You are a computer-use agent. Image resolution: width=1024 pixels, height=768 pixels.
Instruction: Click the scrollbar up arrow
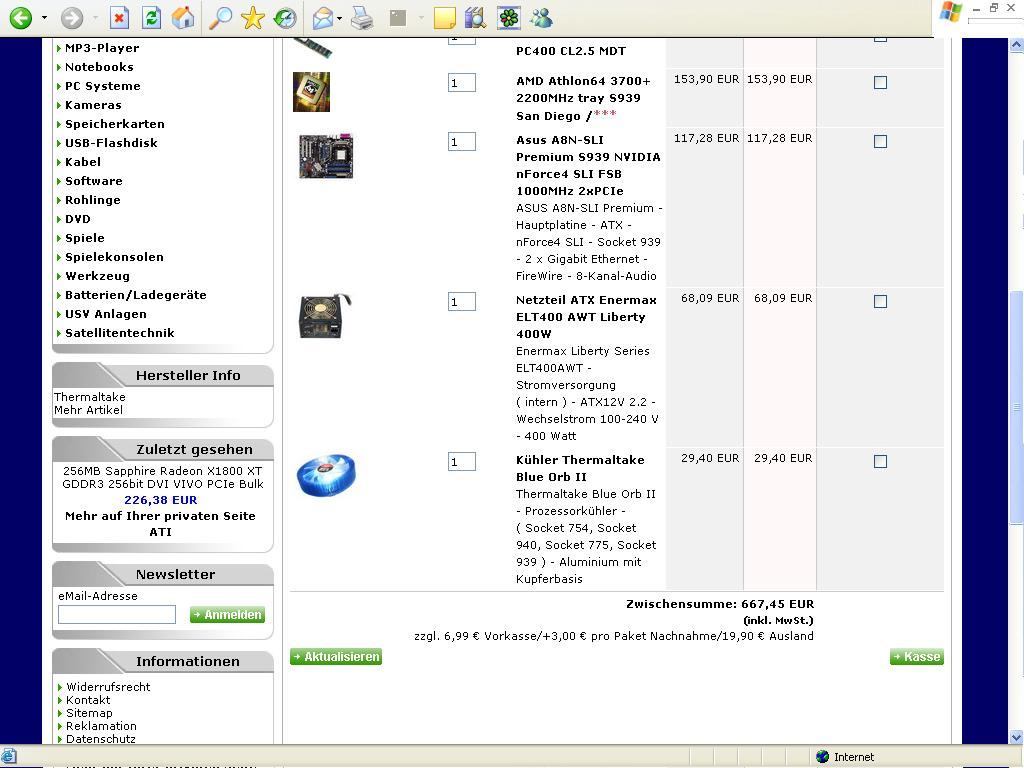pyautogui.click(x=1016, y=45)
